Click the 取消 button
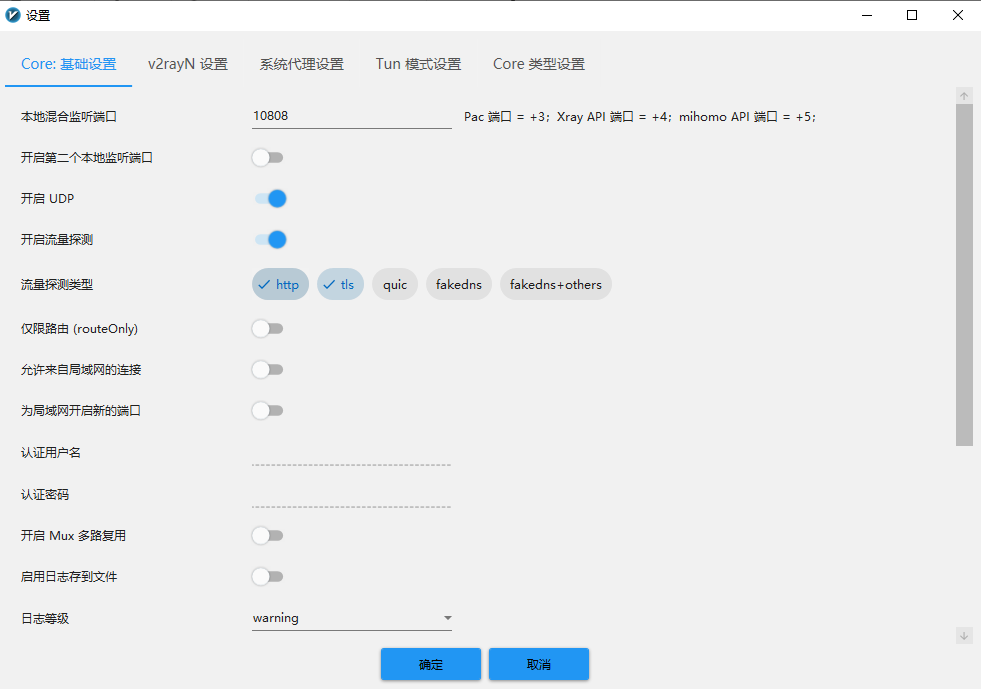The width and height of the screenshot is (981, 689). click(539, 664)
